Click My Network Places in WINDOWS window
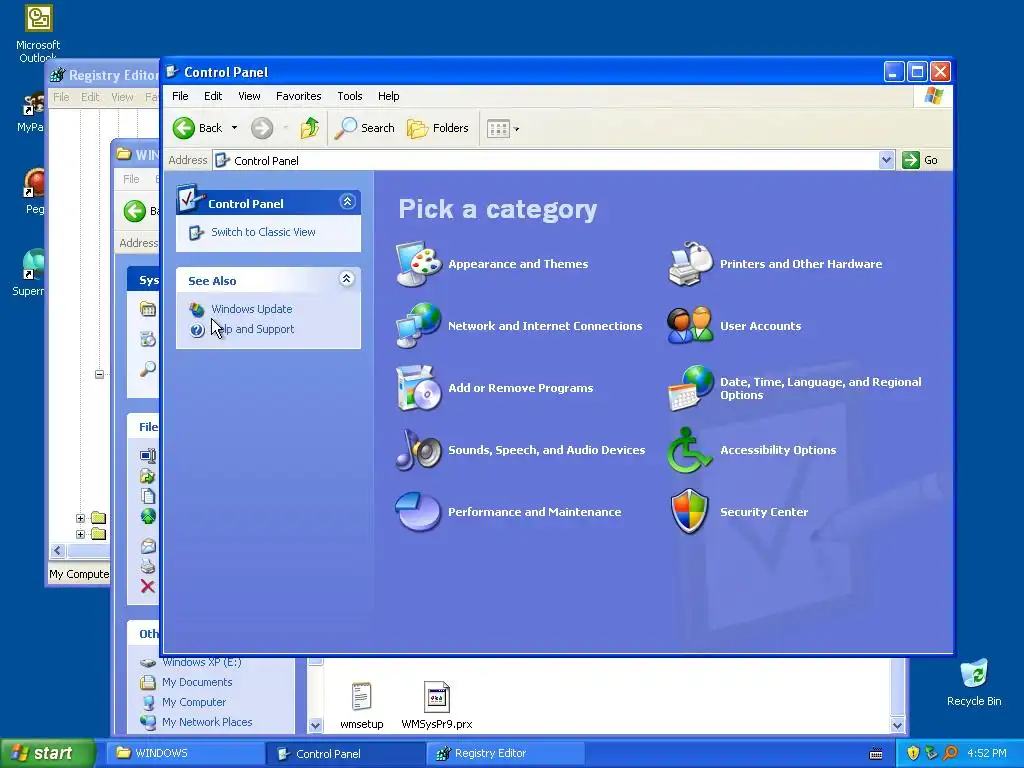The image size is (1024, 768). pyautogui.click(x=207, y=722)
